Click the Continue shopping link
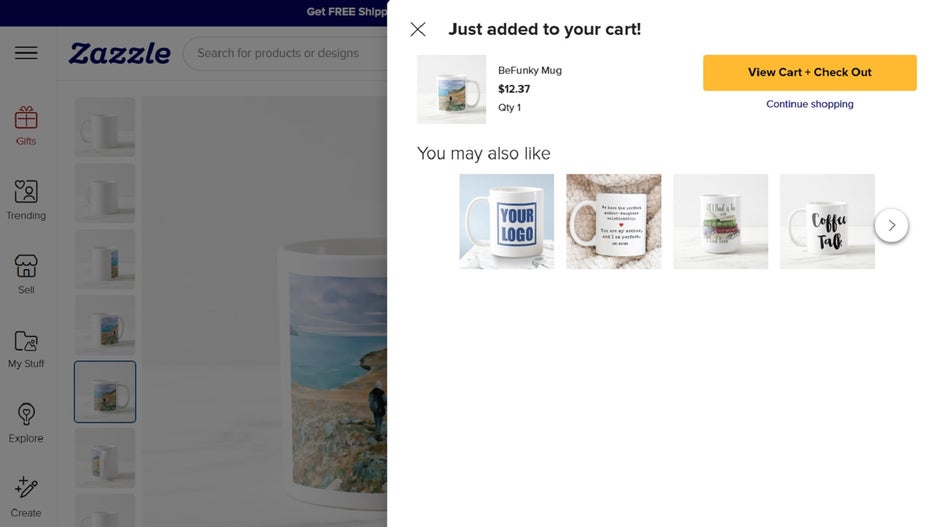 pyautogui.click(x=809, y=104)
